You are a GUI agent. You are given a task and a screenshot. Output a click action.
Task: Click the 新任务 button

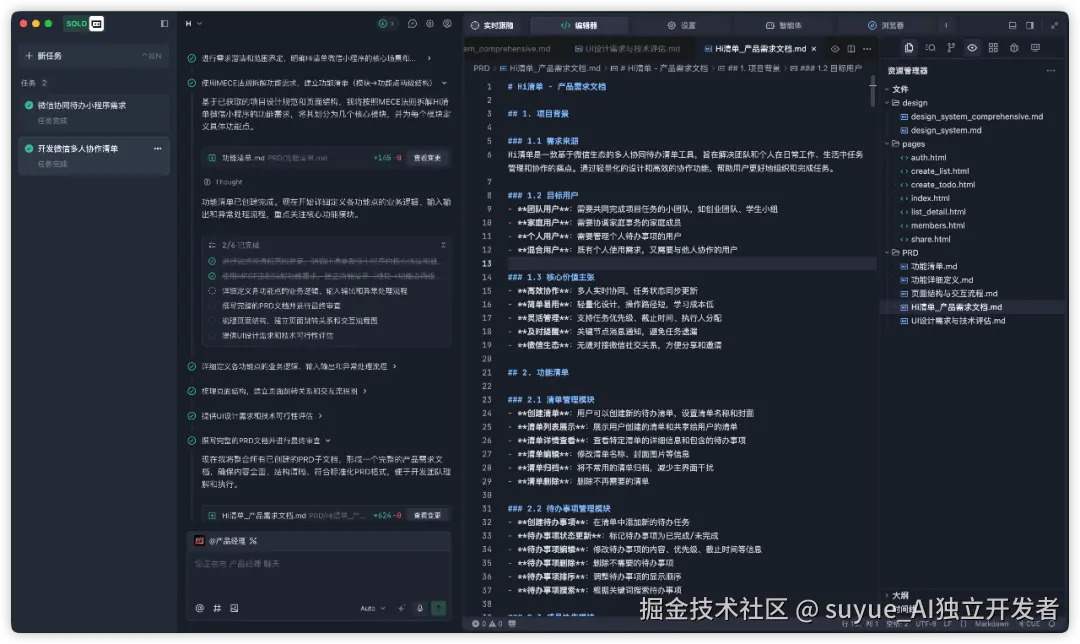(94, 56)
